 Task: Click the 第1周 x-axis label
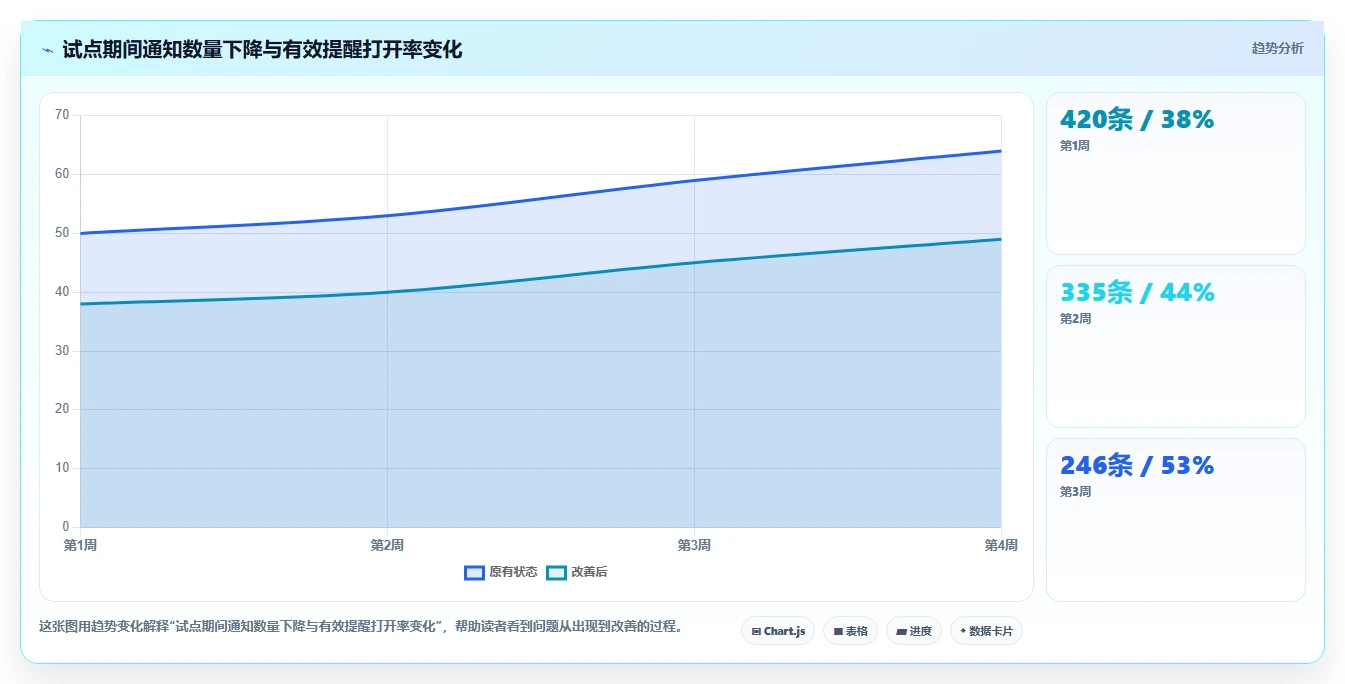80,545
